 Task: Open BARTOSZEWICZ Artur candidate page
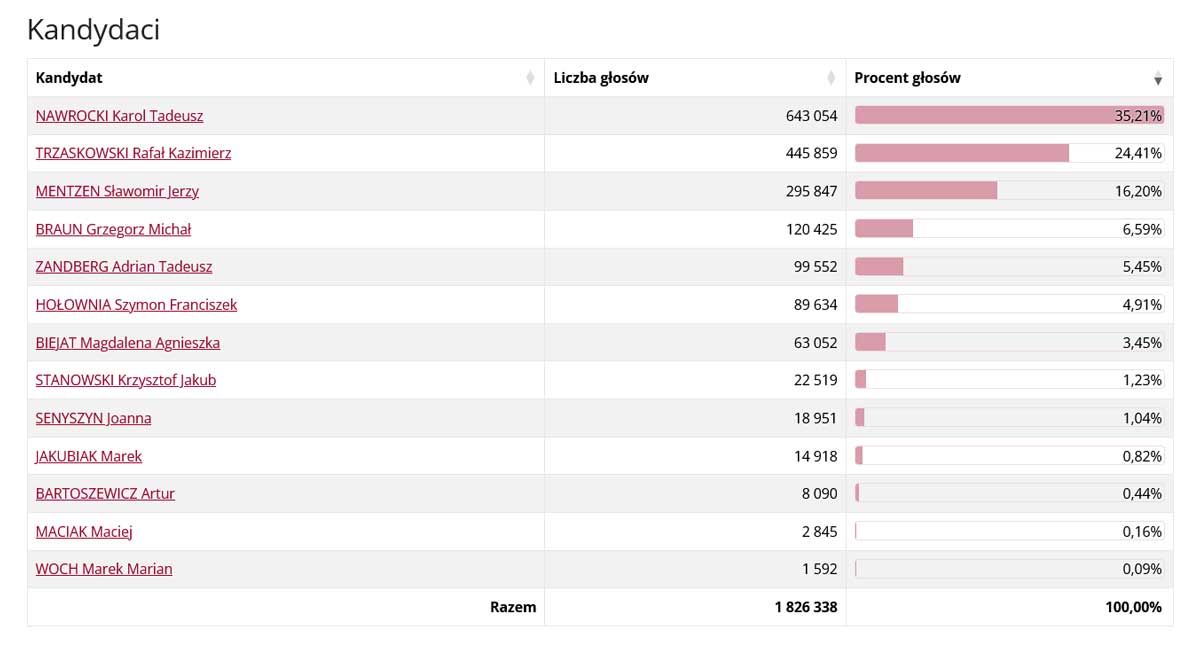[x=105, y=494]
